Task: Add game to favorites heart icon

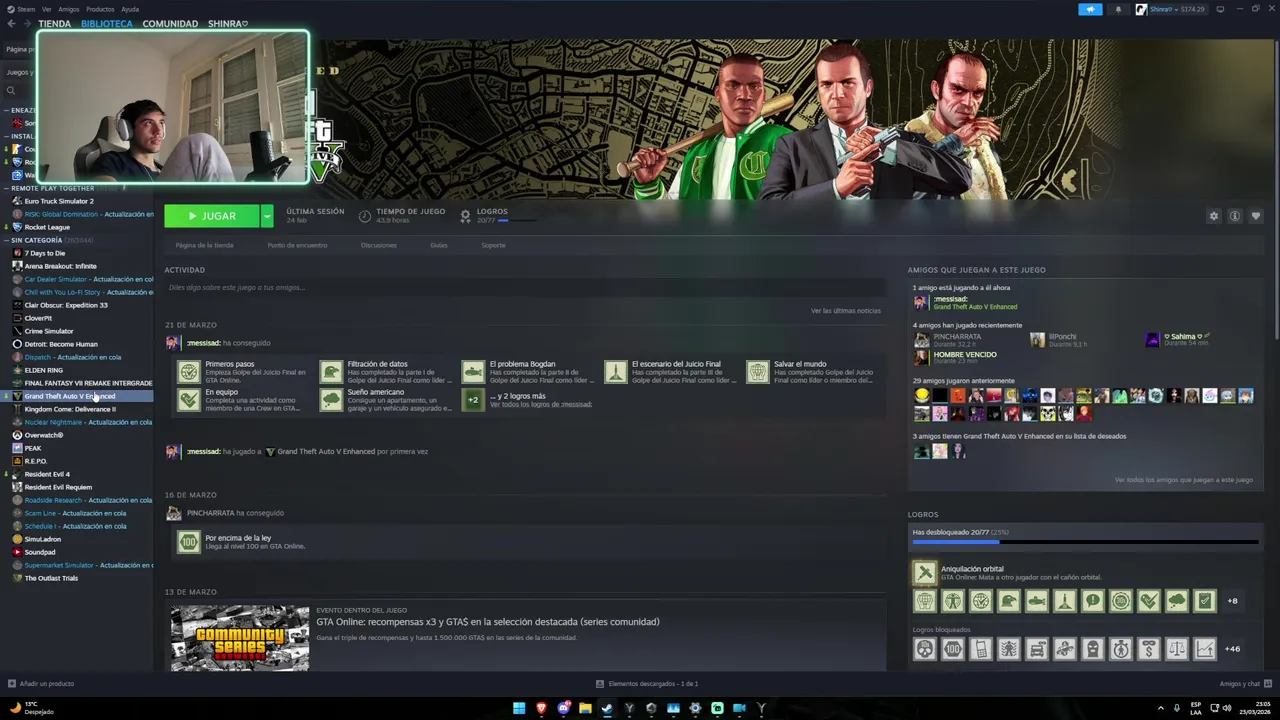Action: coord(1256,216)
